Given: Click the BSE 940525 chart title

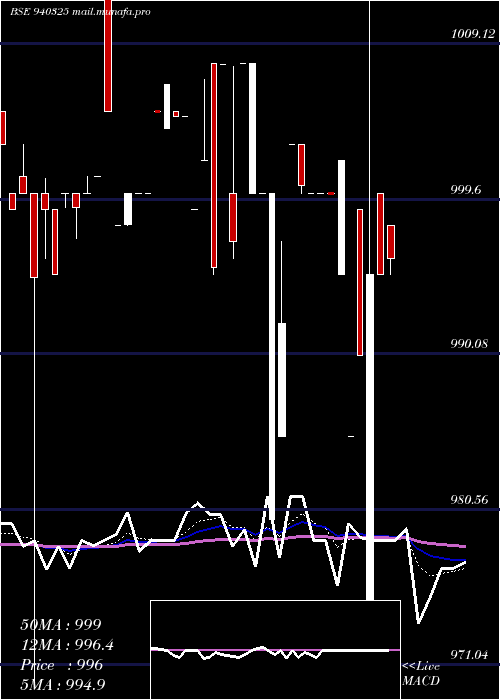Looking at the screenshot, I should (x=80, y=12).
